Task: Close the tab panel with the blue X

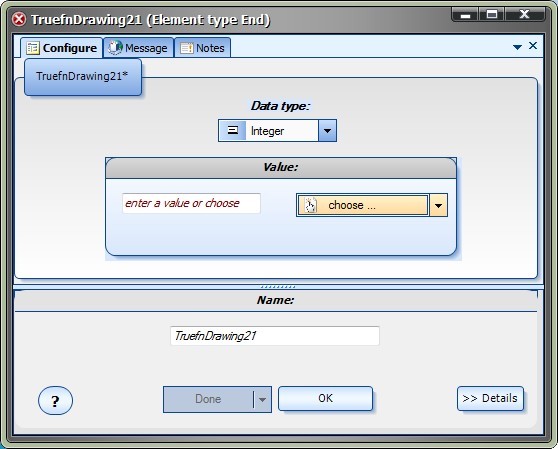Action: [x=533, y=46]
